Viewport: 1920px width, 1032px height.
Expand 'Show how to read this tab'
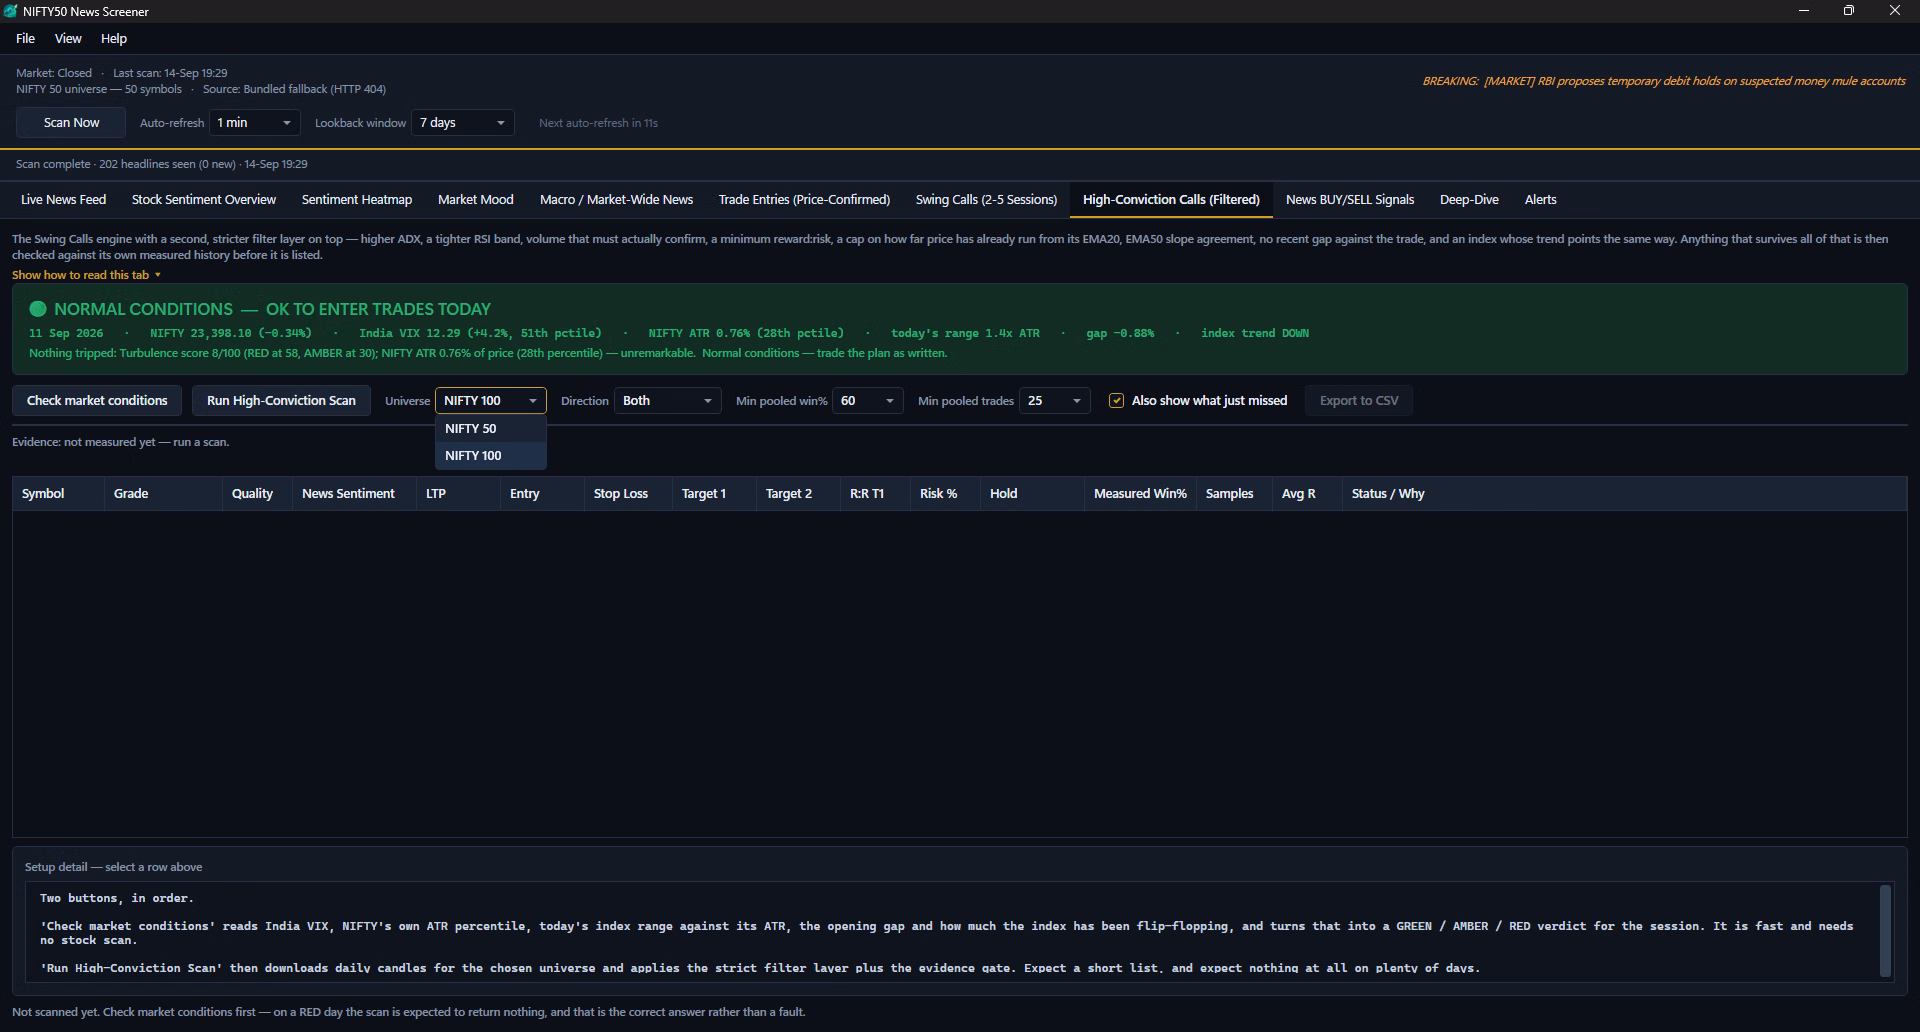[86, 275]
